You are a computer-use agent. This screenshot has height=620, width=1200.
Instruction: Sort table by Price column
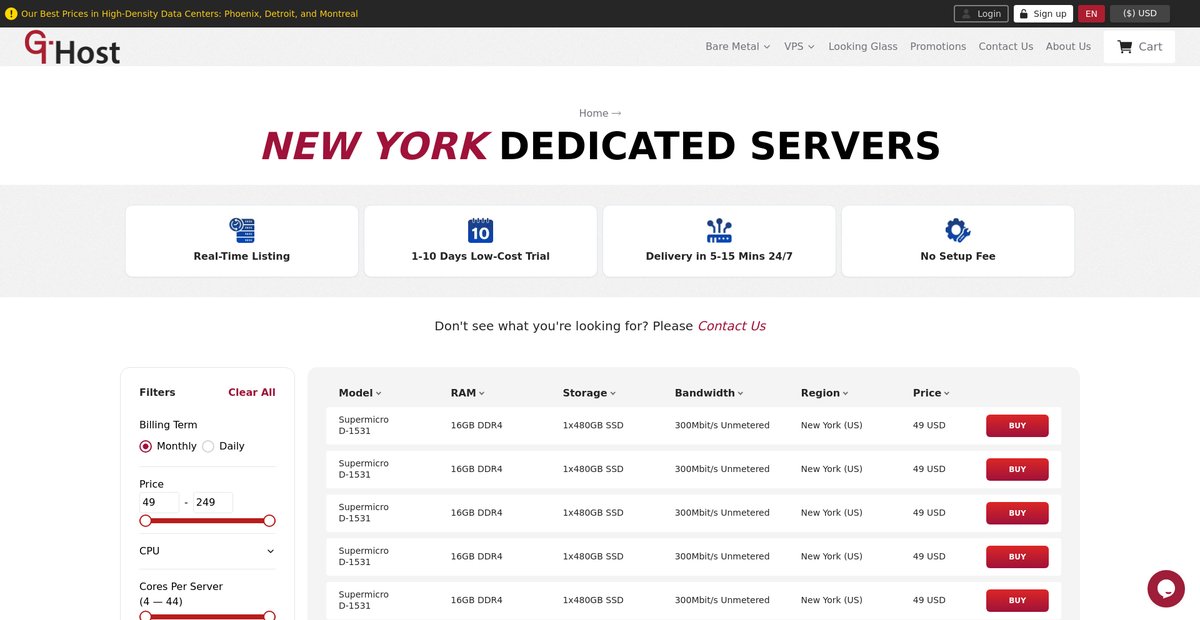tap(931, 393)
